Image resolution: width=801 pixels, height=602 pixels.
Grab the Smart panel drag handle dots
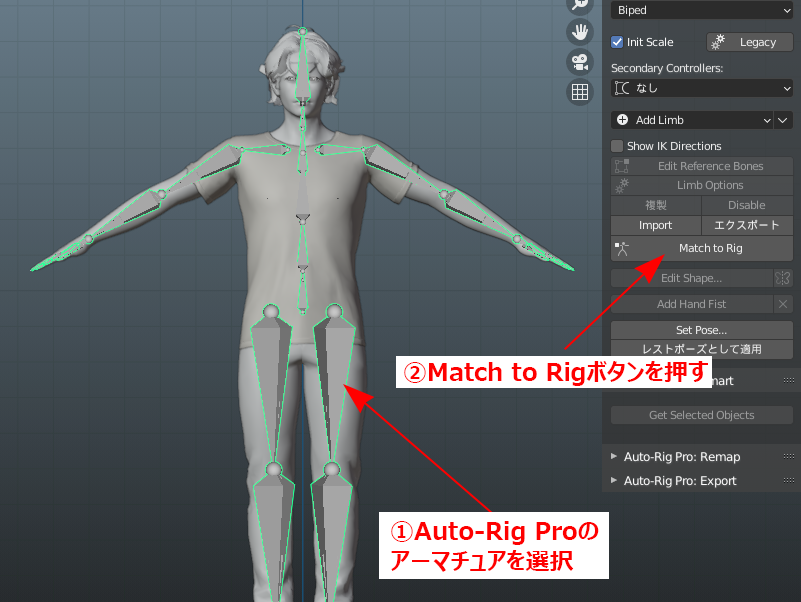coord(789,380)
